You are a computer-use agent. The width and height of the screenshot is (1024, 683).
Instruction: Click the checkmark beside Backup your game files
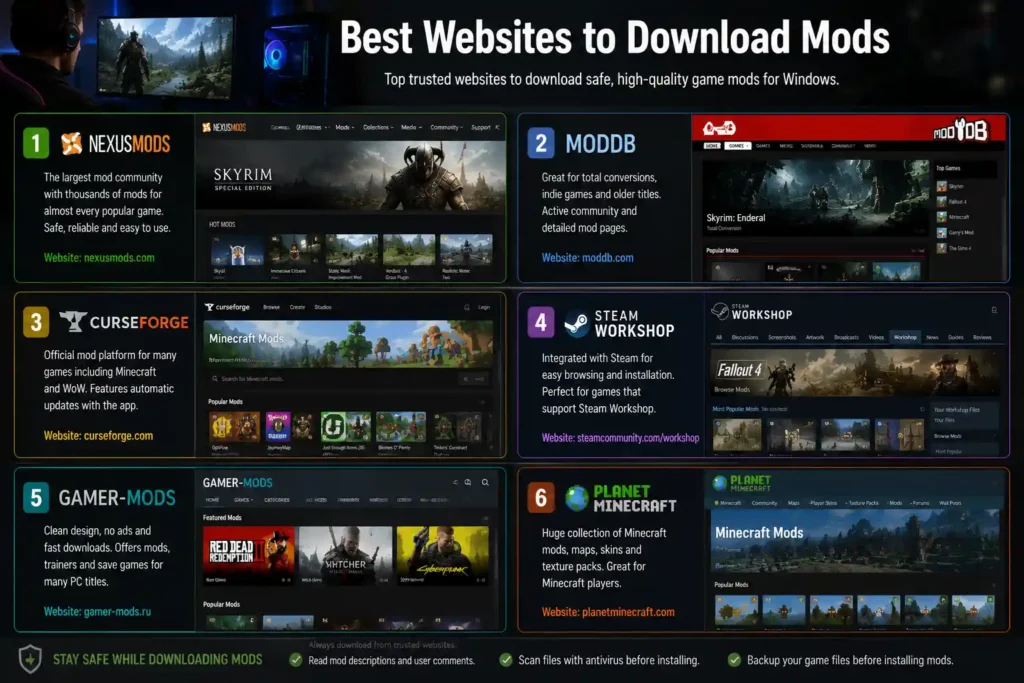tap(735, 659)
